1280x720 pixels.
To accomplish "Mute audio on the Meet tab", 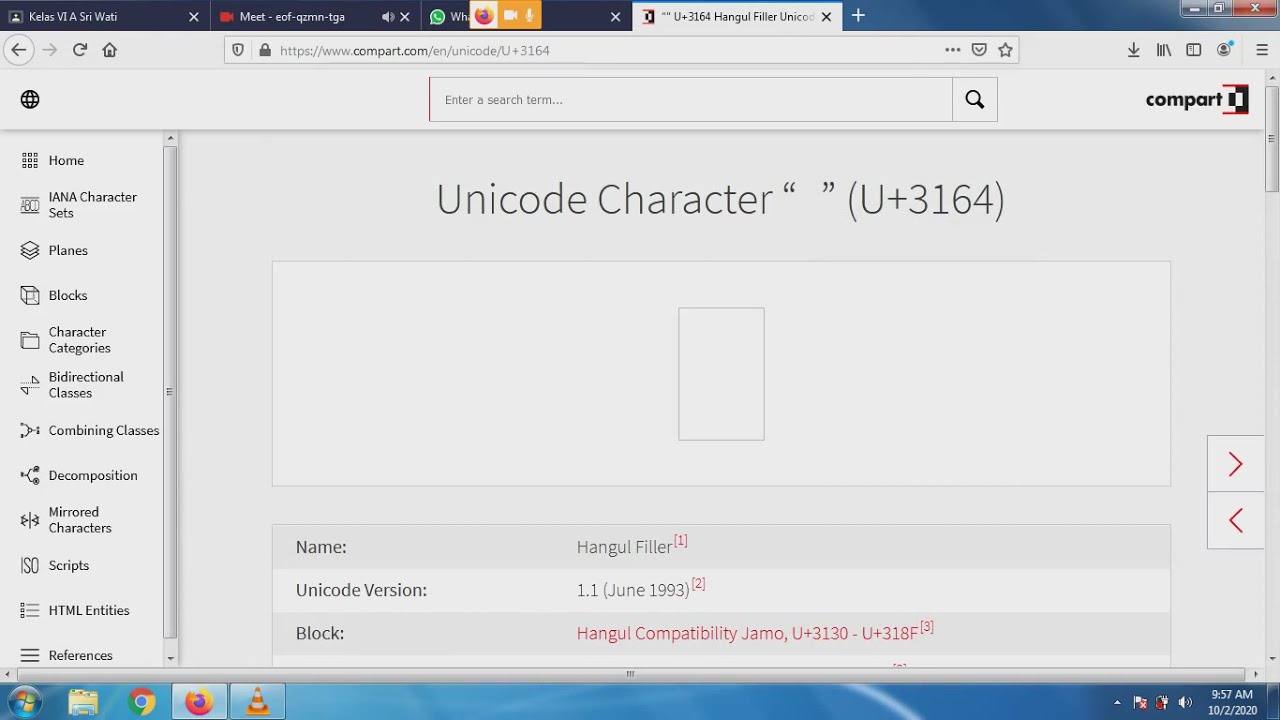I will 388,17.
